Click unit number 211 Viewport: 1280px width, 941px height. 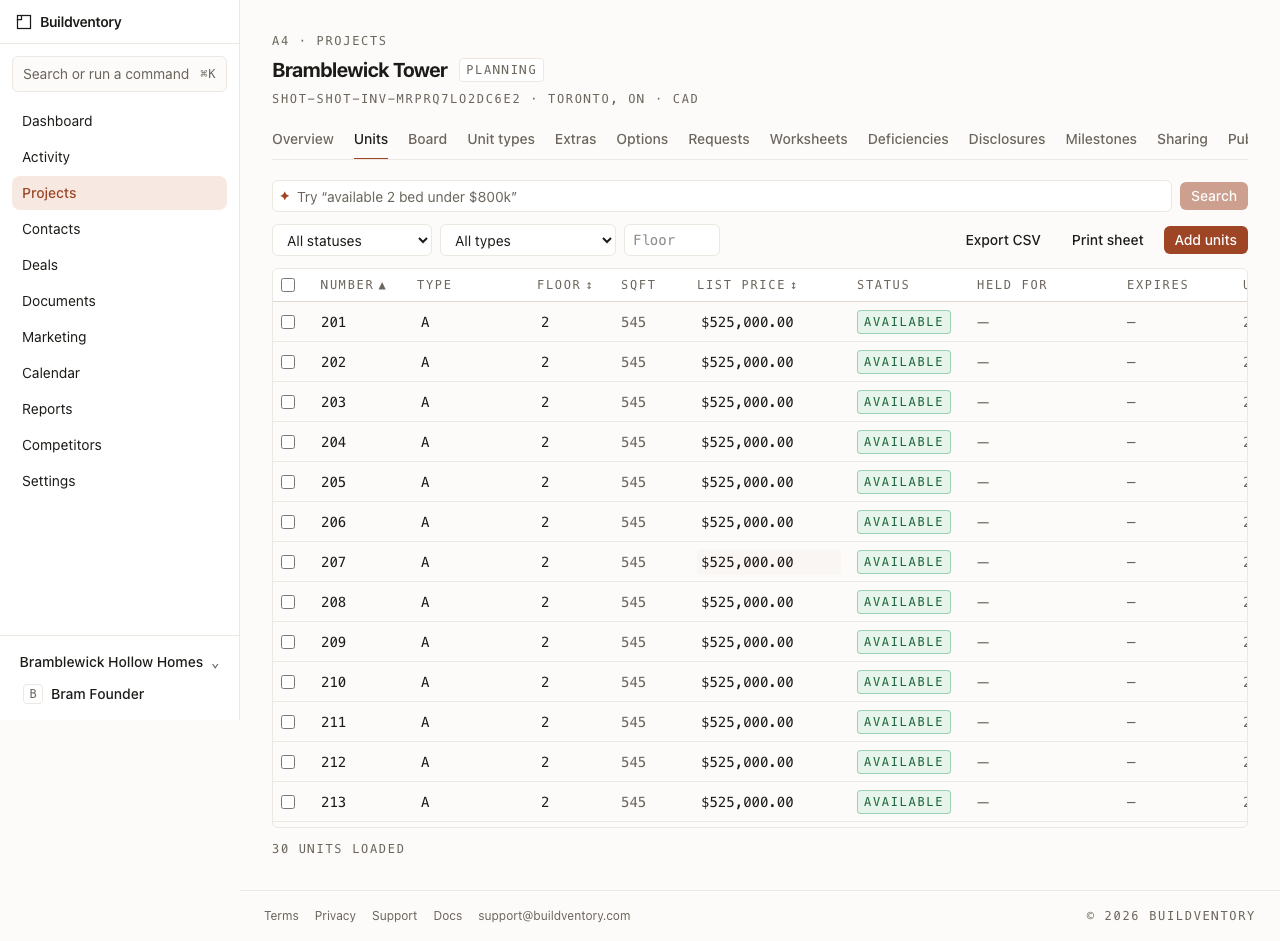[333, 722]
